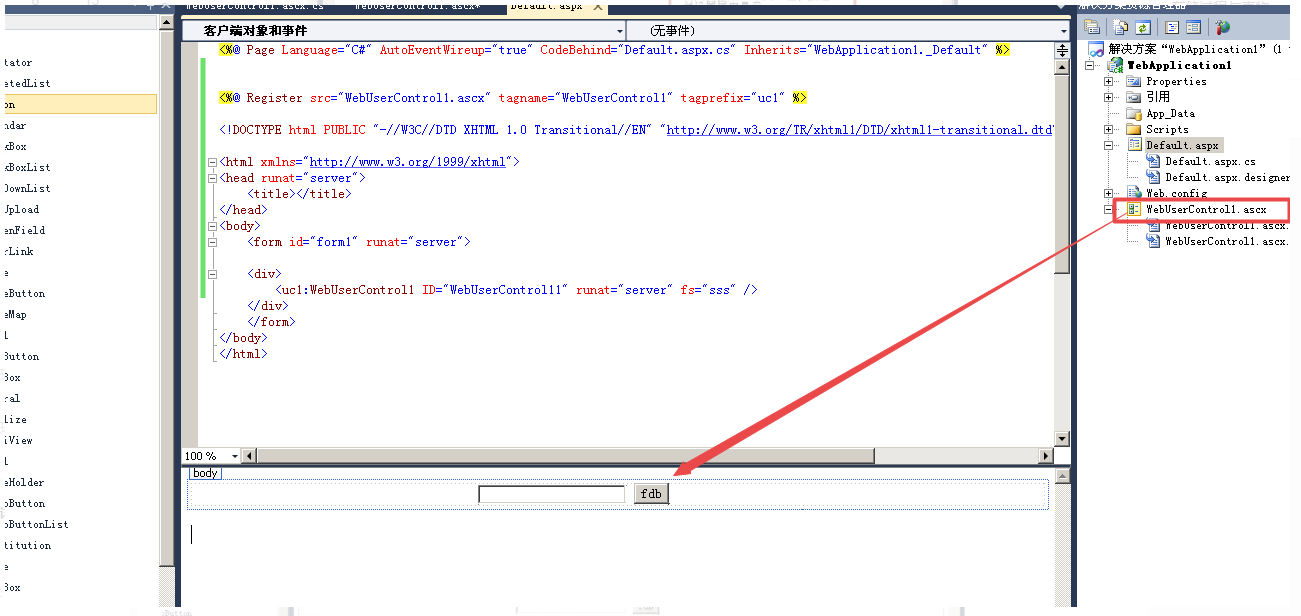Click the <title></title> code line
The image size is (1301, 616).
point(300,194)
